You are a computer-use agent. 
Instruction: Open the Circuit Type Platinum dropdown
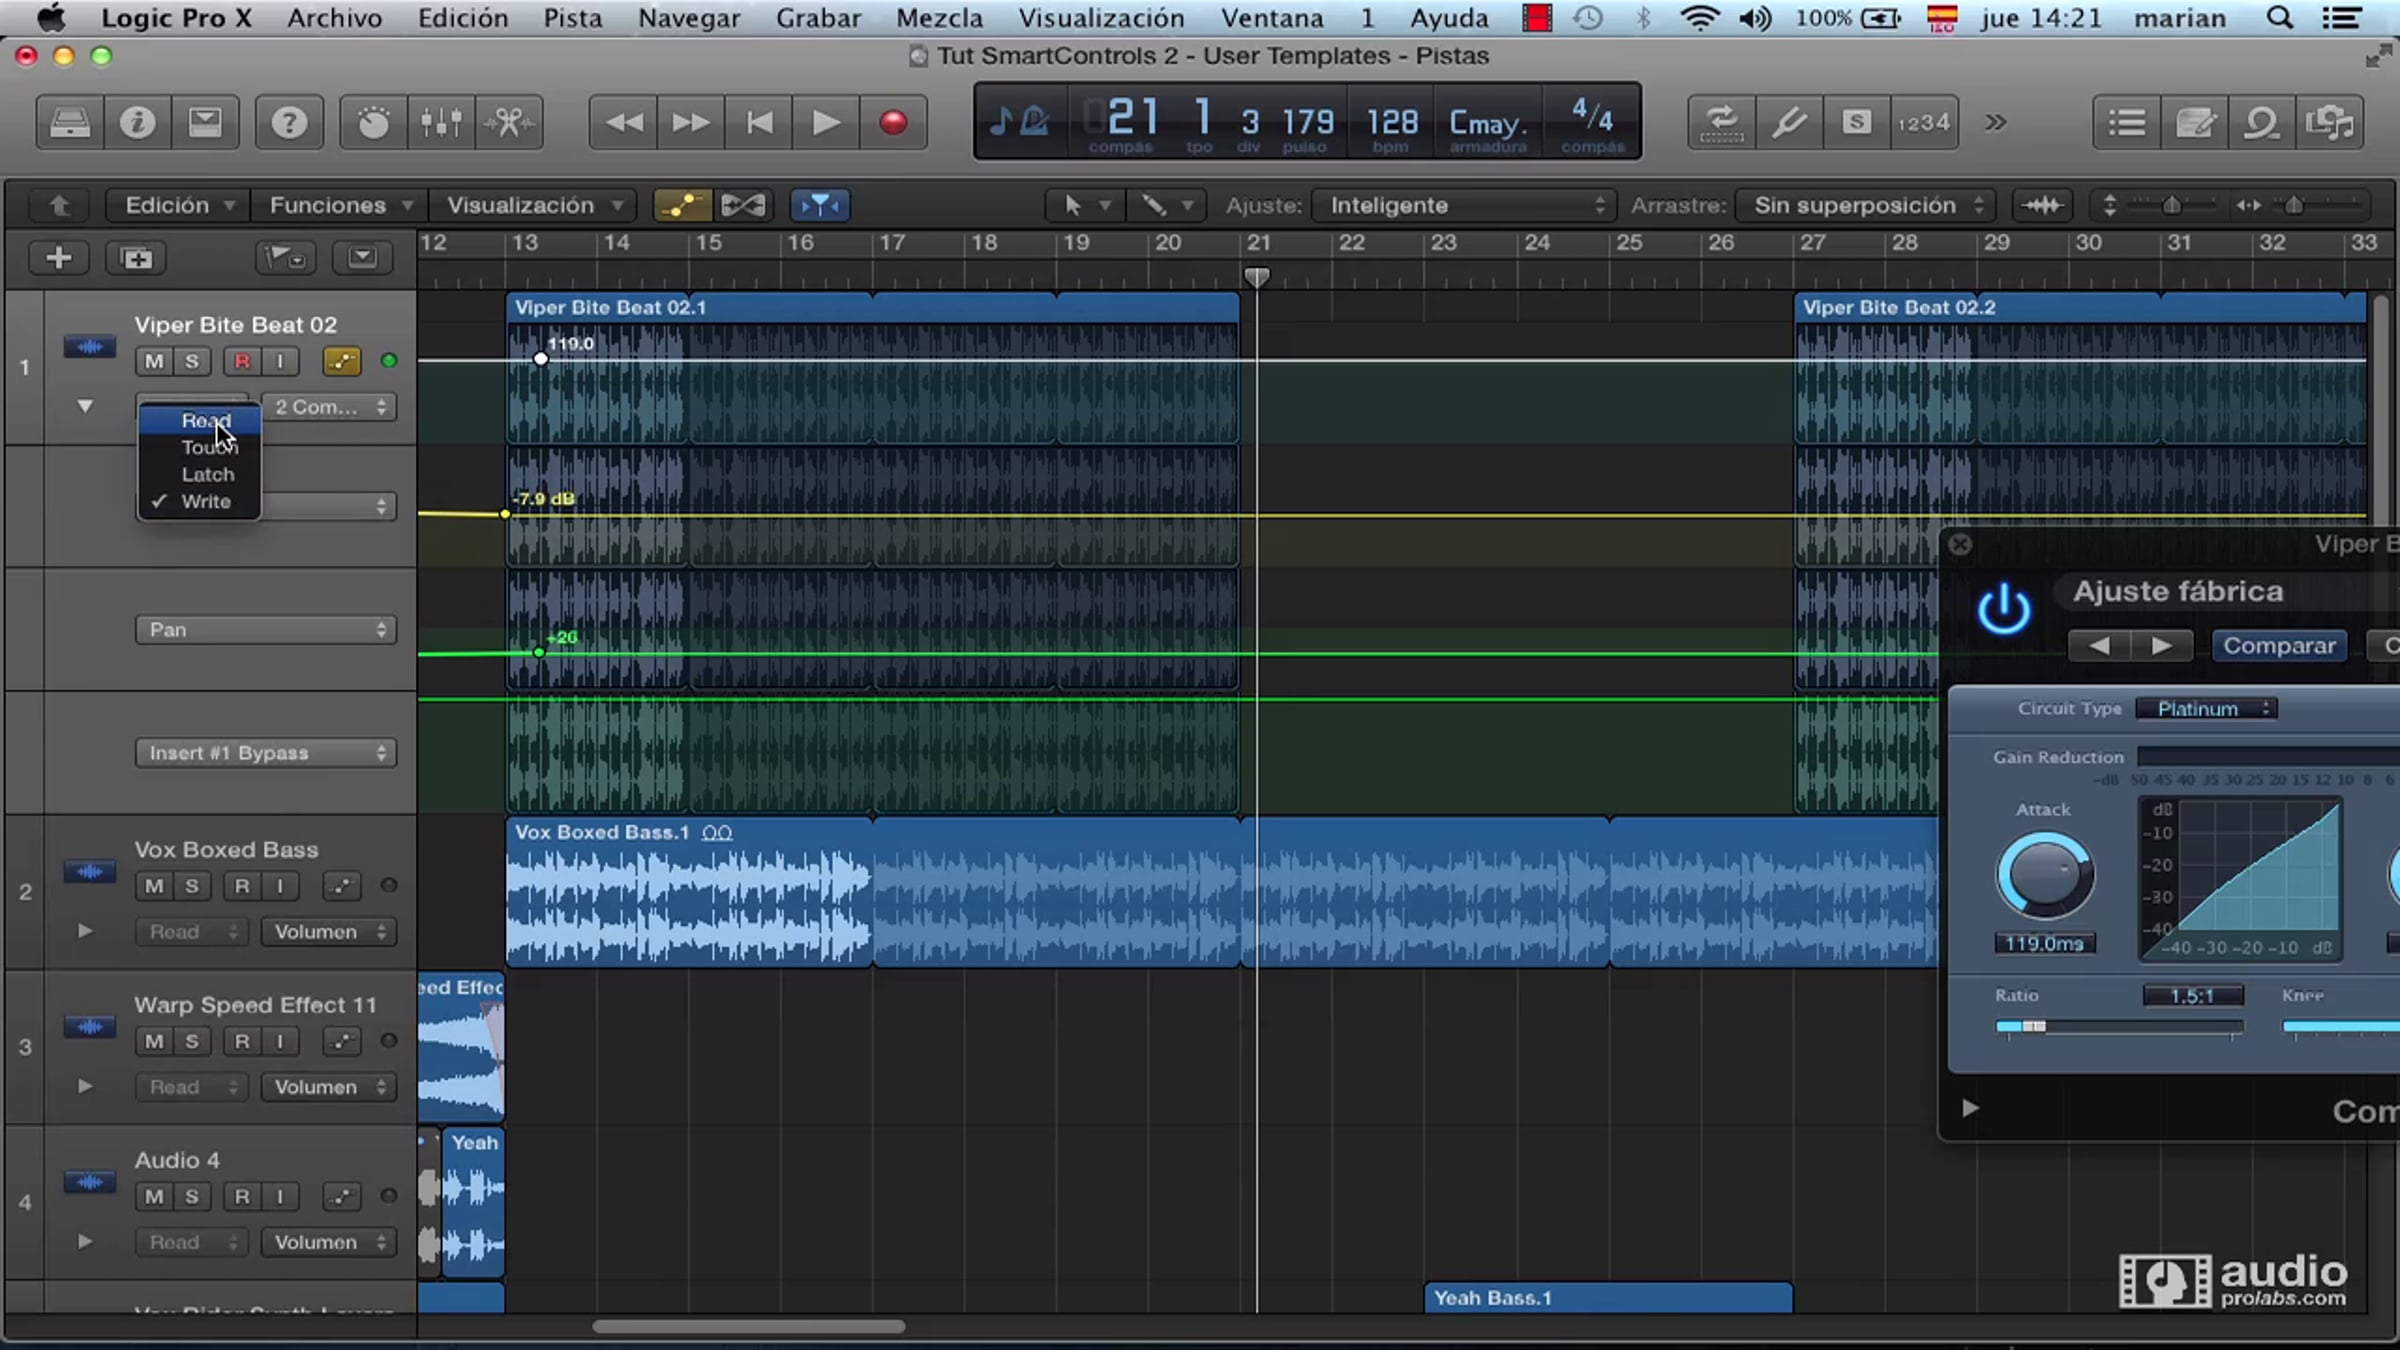(x=2206, y=708)
